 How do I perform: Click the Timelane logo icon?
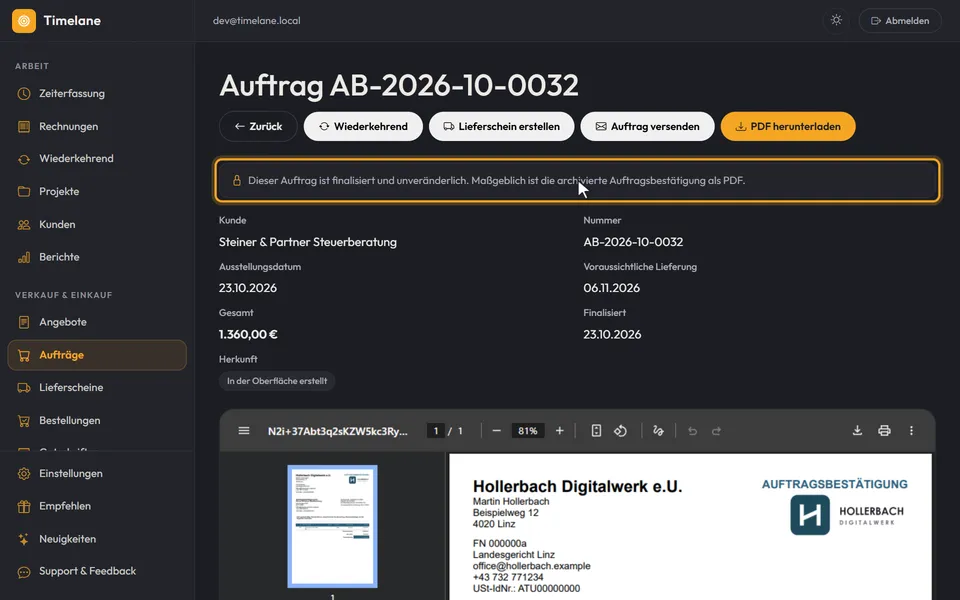24,21
